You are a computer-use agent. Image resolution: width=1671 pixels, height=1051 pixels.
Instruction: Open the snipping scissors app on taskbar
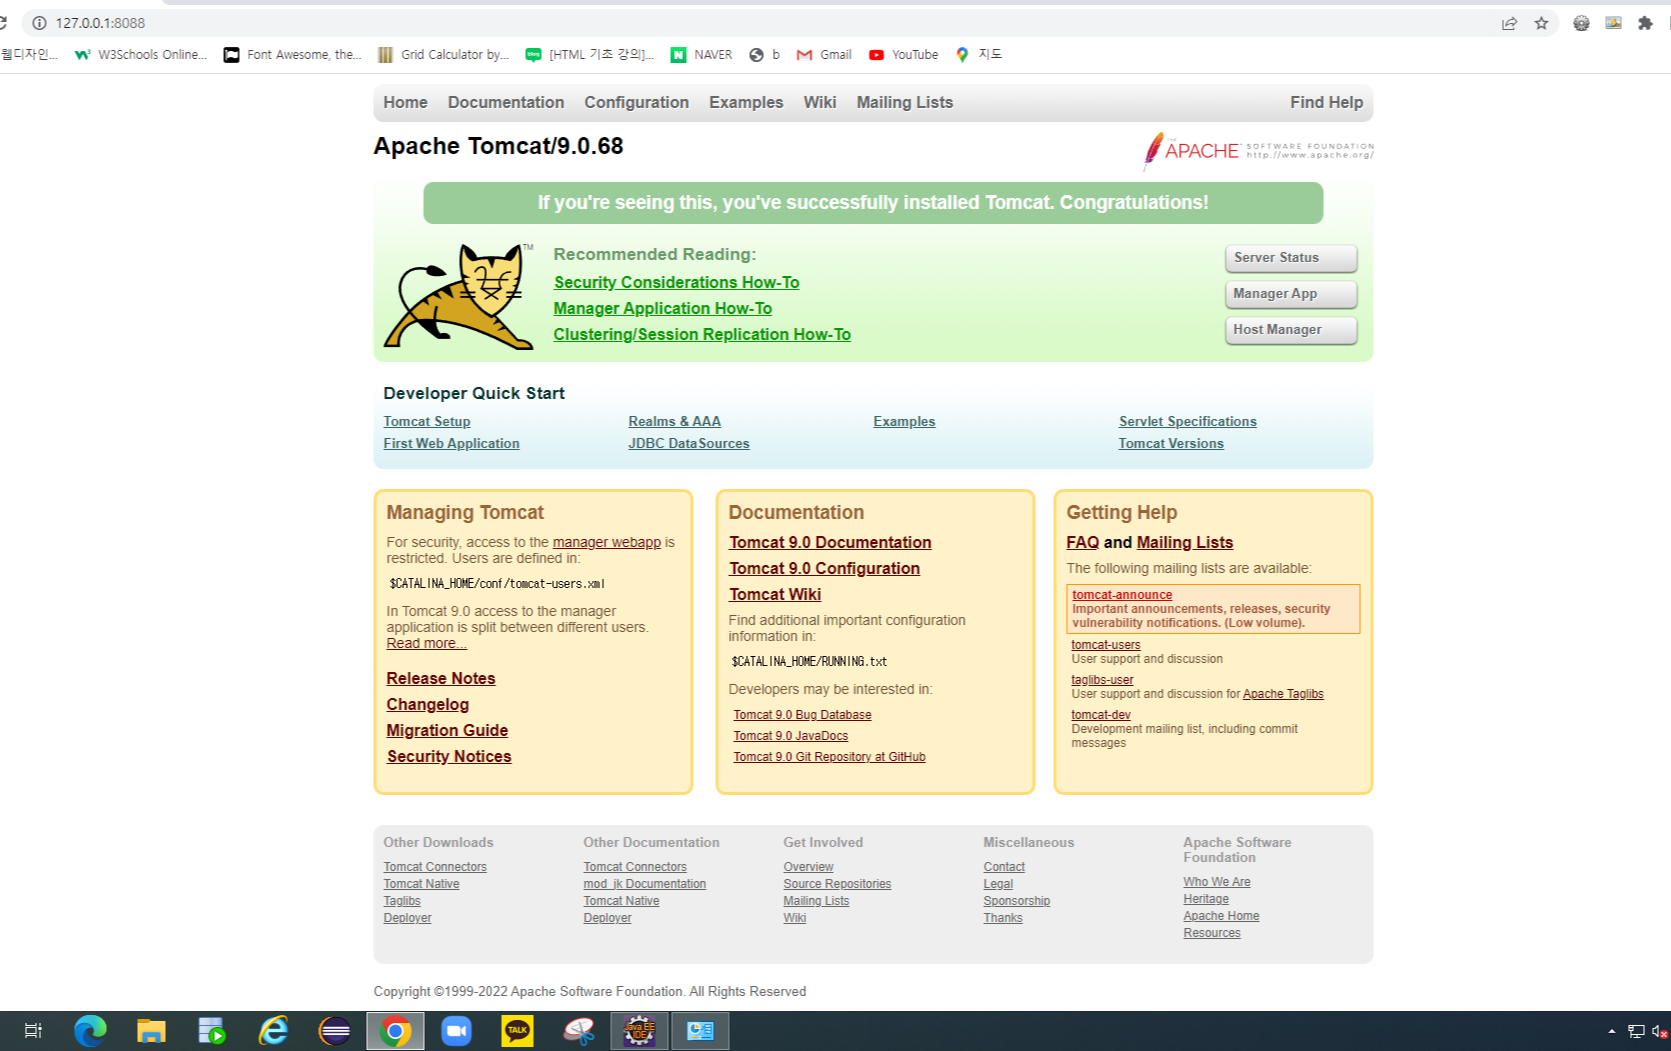(578, 1031)
